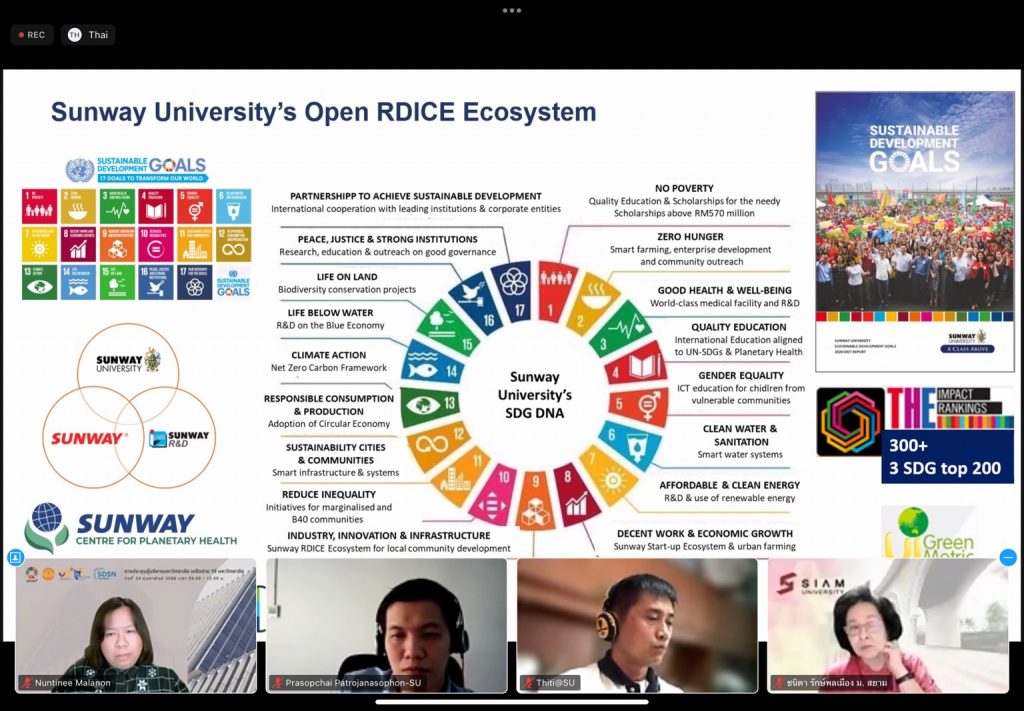The image size is (1024, 711).
Task: Click the Sunway University crest logo circle
Action: (128, 373)
